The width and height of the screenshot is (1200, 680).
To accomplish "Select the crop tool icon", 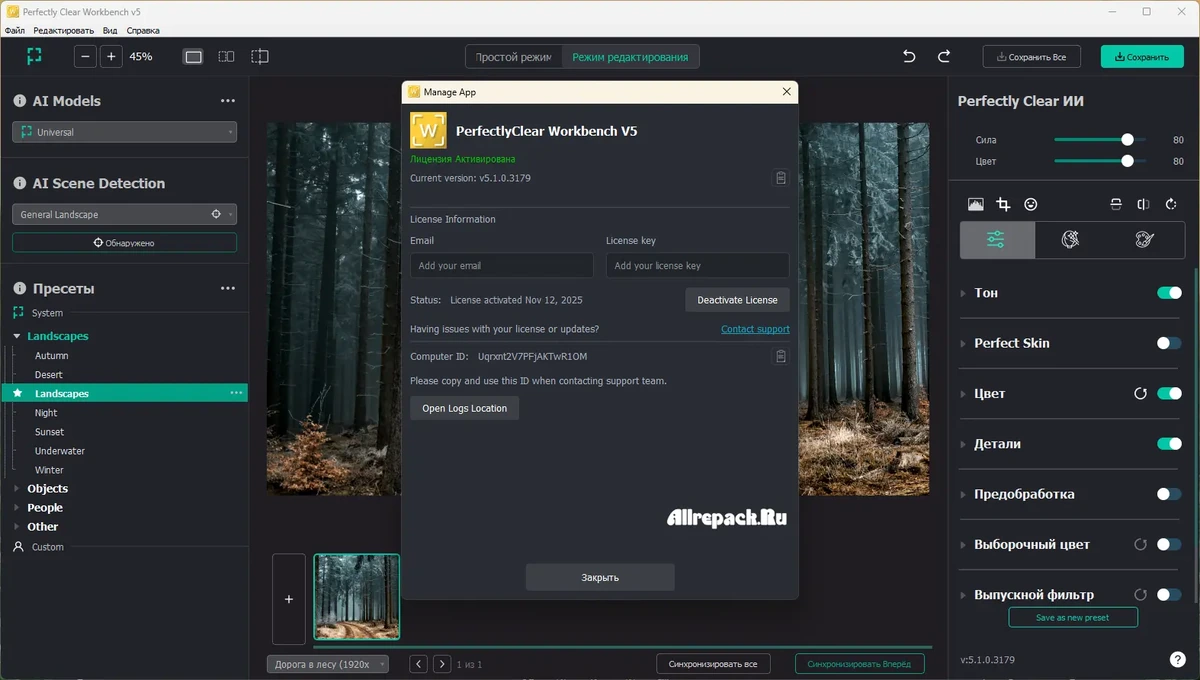I will click(1003, 204).
